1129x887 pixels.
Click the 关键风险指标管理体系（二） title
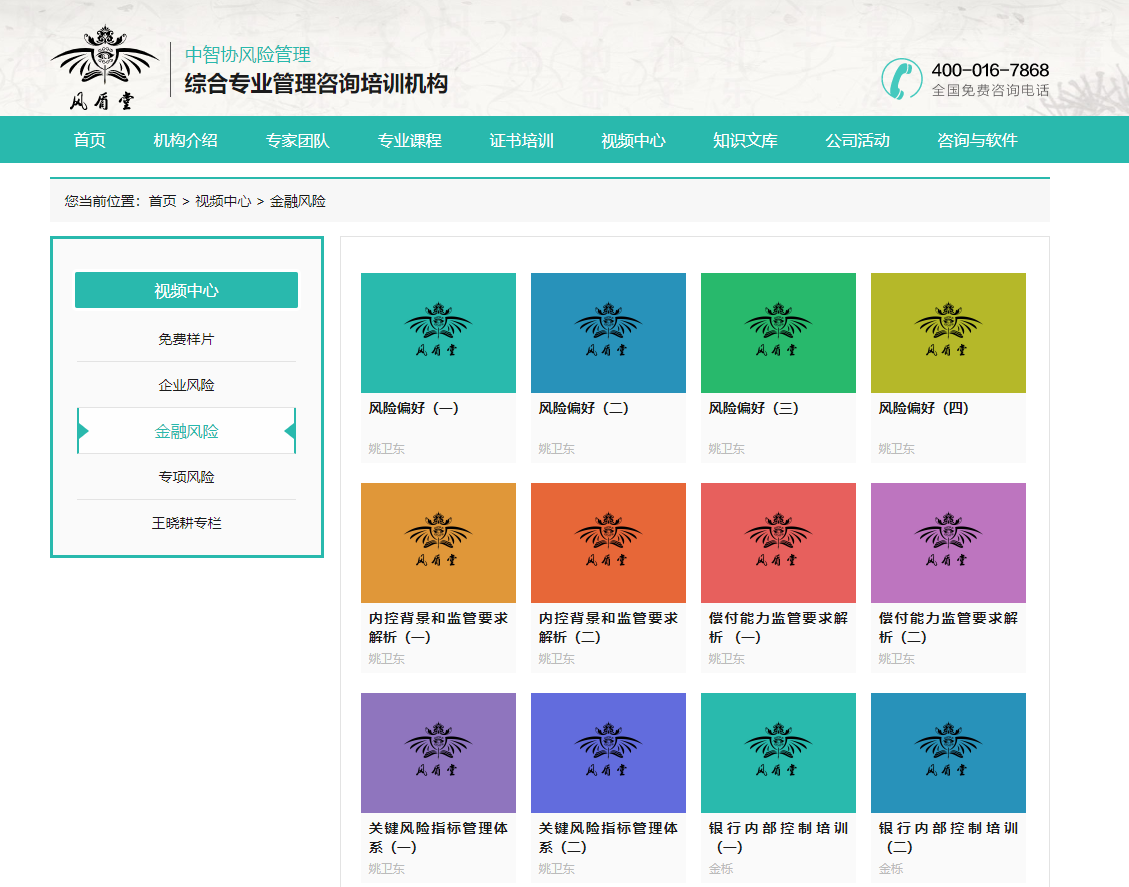608,838
